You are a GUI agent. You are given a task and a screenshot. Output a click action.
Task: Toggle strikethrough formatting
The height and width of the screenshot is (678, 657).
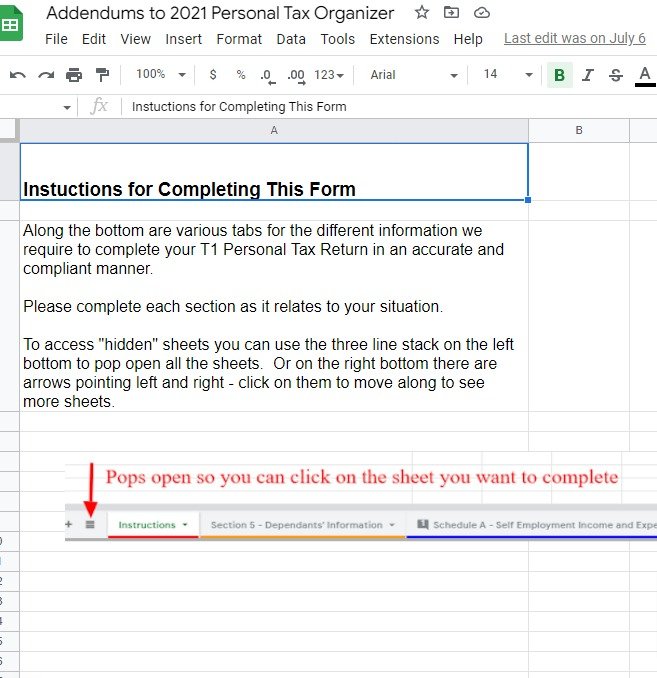616,75
